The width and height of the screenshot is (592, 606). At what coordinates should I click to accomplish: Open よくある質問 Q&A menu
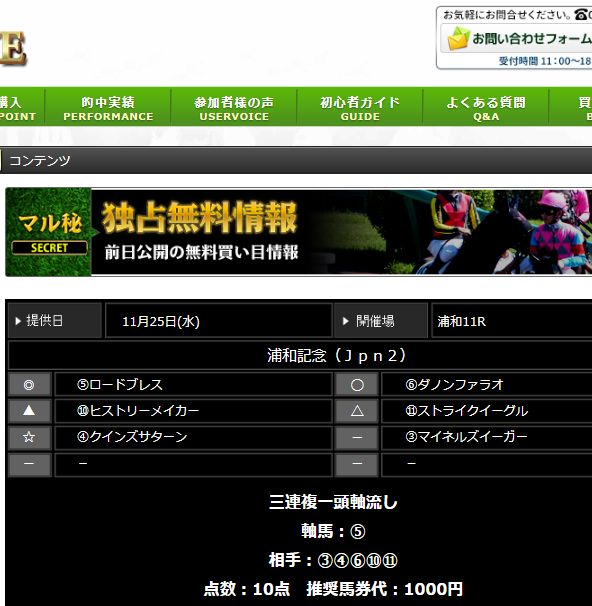pyautogui.click(x=486, y=107)
